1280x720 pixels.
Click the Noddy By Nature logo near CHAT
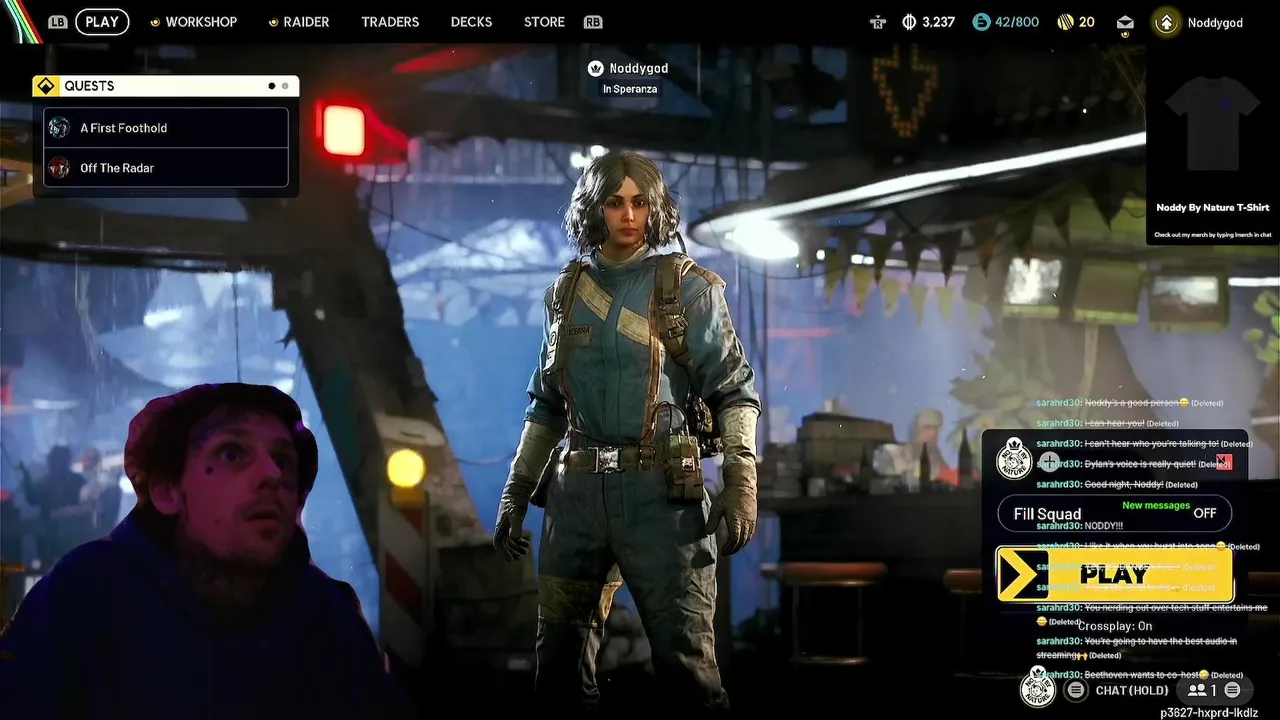coord(1038,686)
